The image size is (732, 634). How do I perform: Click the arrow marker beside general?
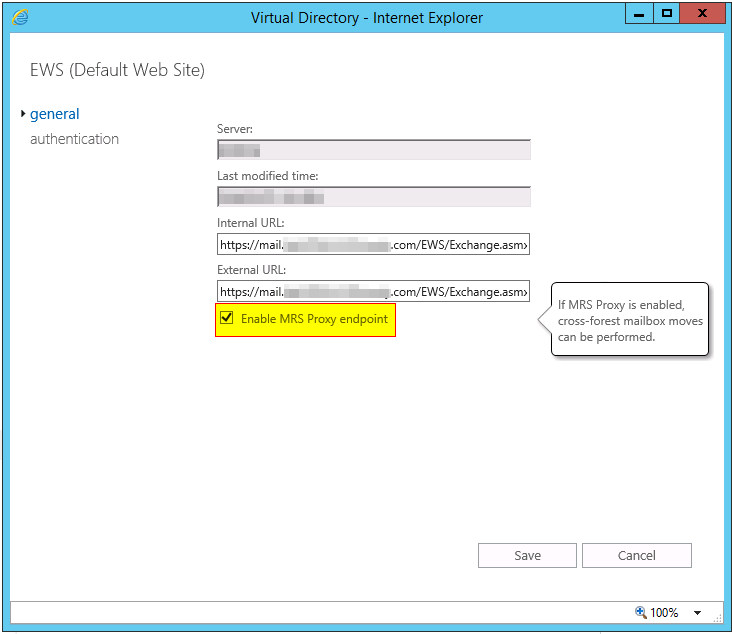tap(23, 114)
